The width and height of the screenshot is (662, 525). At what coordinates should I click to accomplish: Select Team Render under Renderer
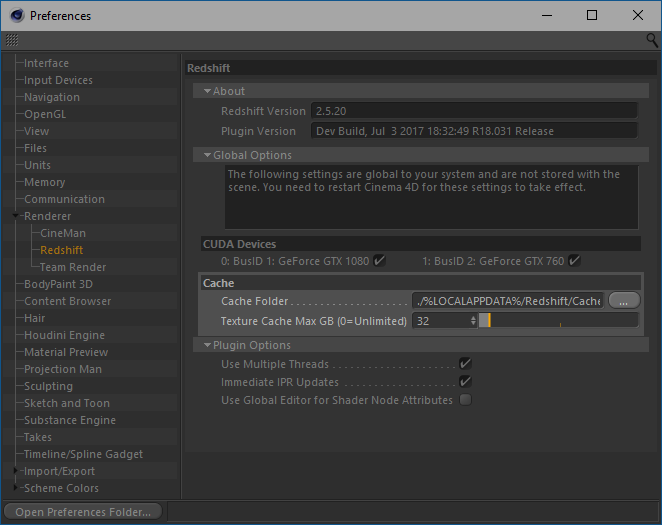73,267
